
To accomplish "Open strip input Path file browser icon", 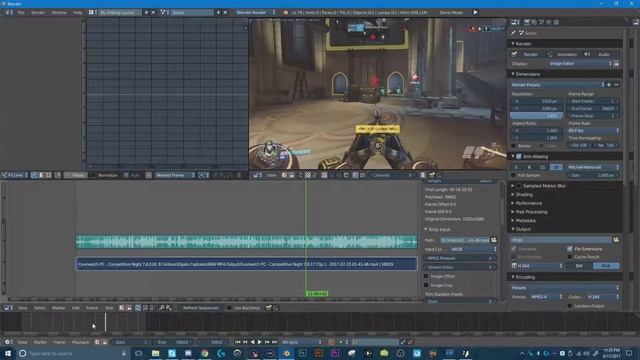I will [493, 240].
